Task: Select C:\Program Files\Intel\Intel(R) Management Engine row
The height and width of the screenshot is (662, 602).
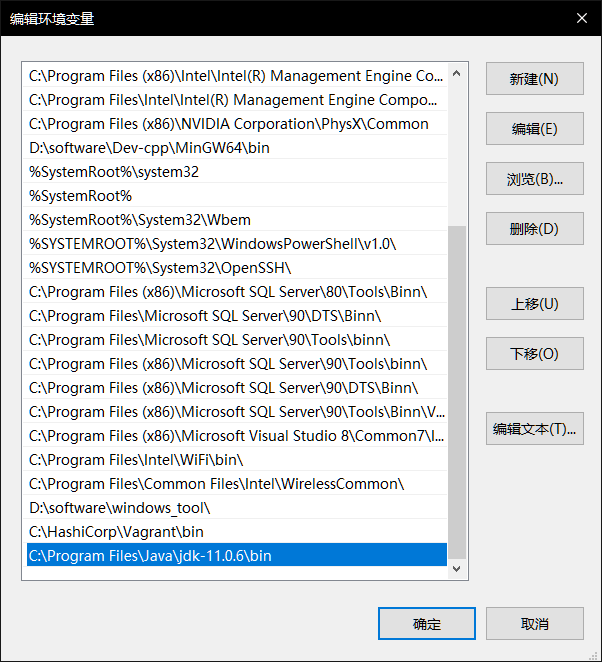Action: pos(237,100)
